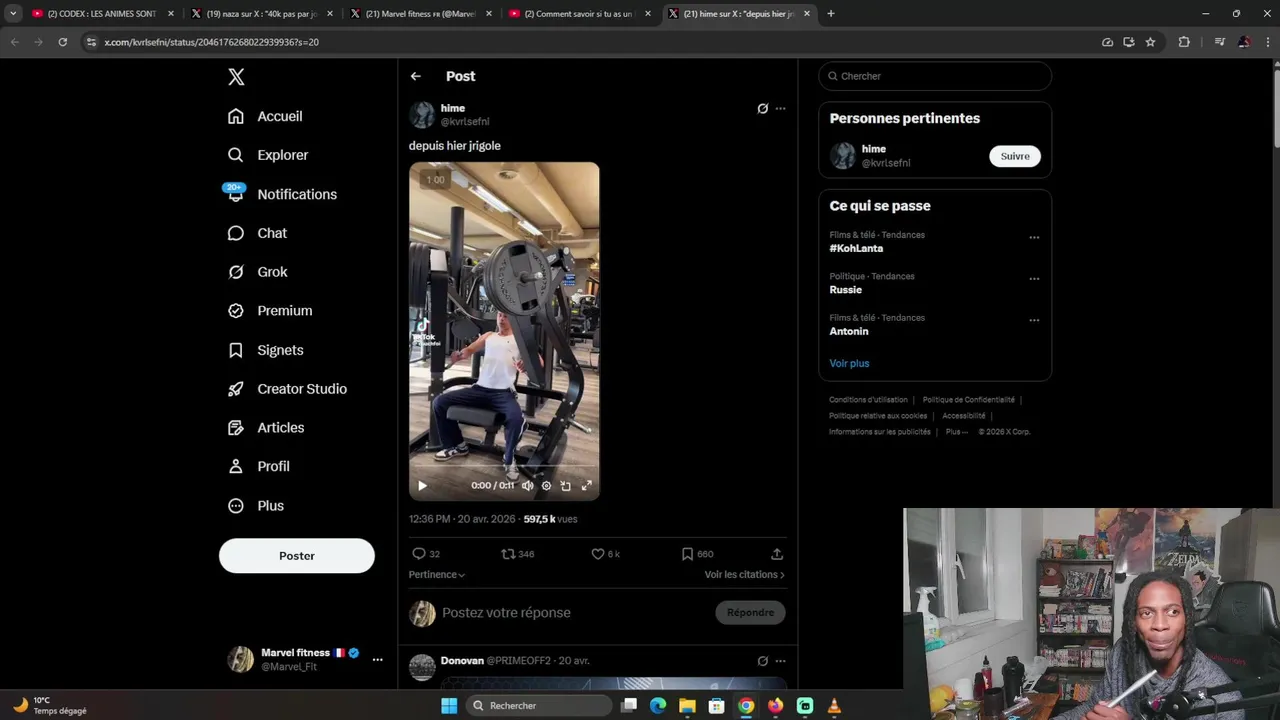This screenshot has height=720, width=1280.
Task: Toggle picture-in-picture on video
Action: [566, 486]
